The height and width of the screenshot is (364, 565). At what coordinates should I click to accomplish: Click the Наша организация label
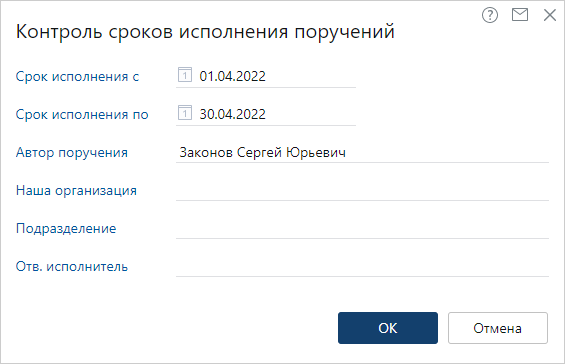(76, 191)
